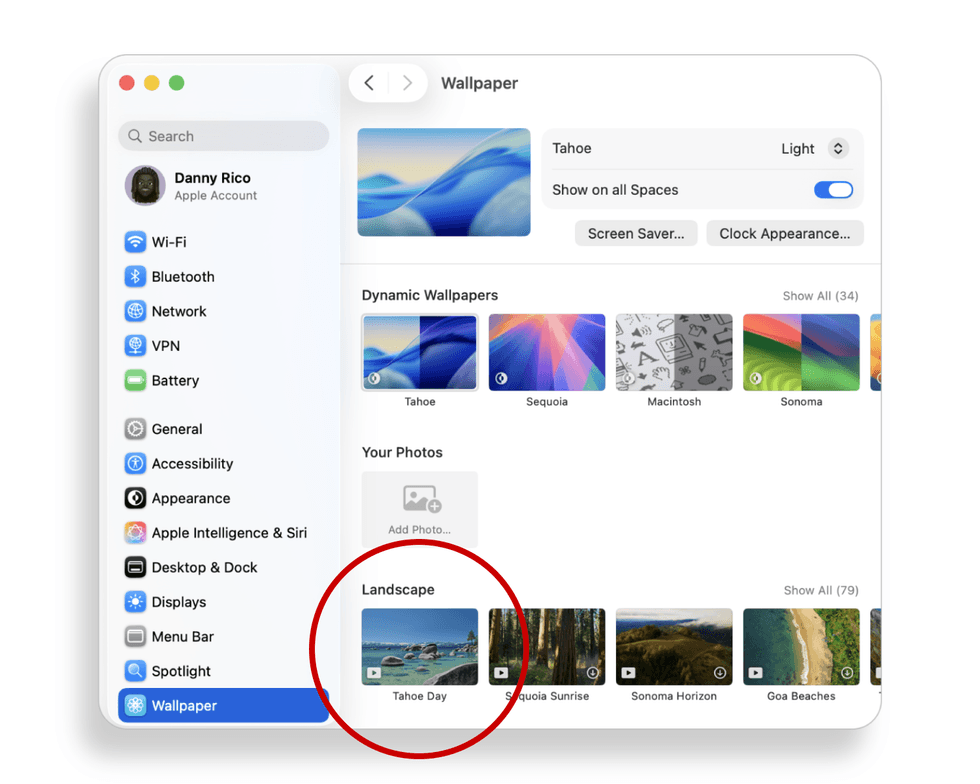The width and height of the screenshot is (980, 784).
Task: Expand Dynamic Wallpapers with Show All (34)
Action: tap(820, 296)
